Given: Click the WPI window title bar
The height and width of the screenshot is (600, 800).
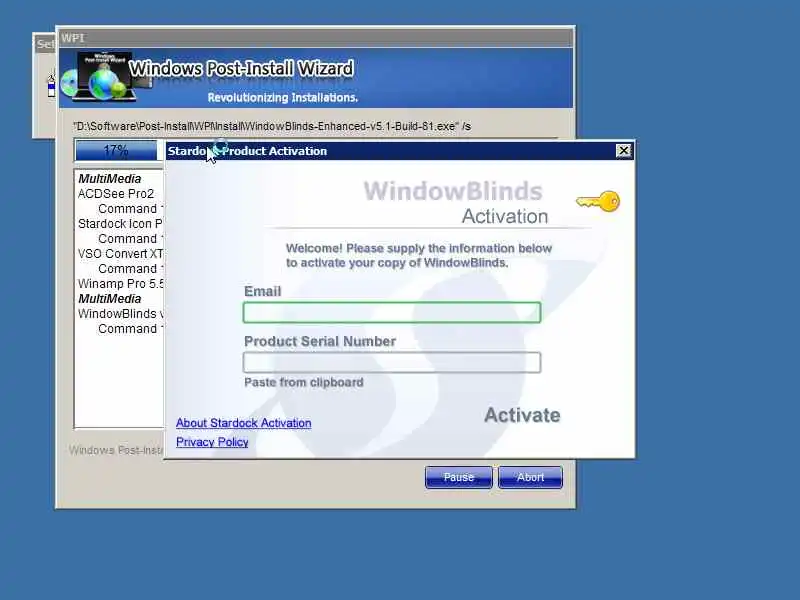Looking at the screenshot, I should click(x=316, y=38).
